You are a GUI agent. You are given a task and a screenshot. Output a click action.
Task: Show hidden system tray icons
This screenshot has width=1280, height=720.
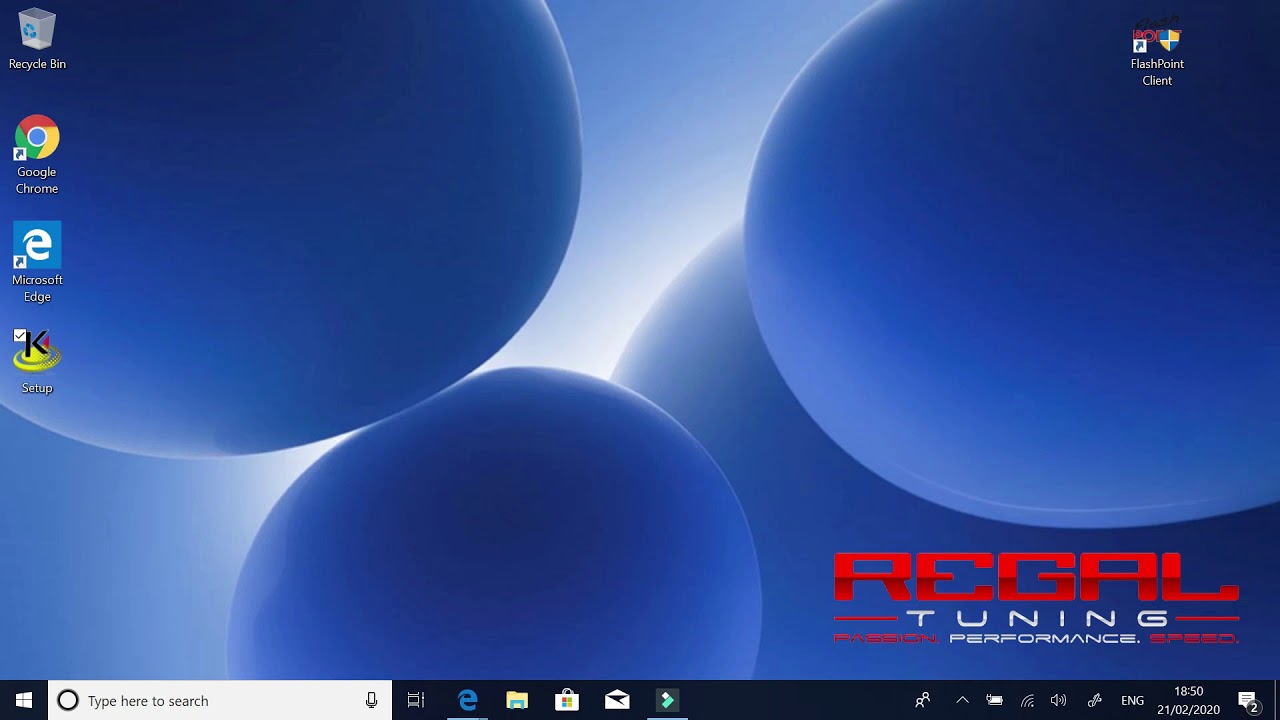tap(962, 701)
